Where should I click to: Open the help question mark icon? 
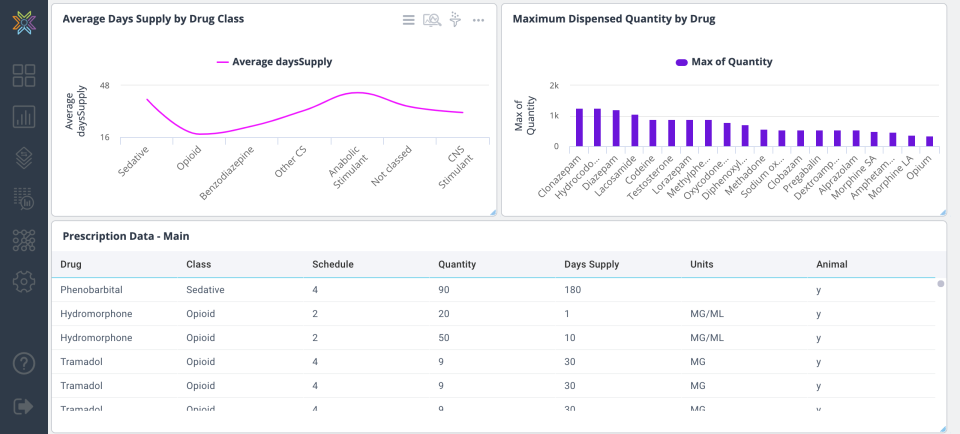click(x=24, y=364)
